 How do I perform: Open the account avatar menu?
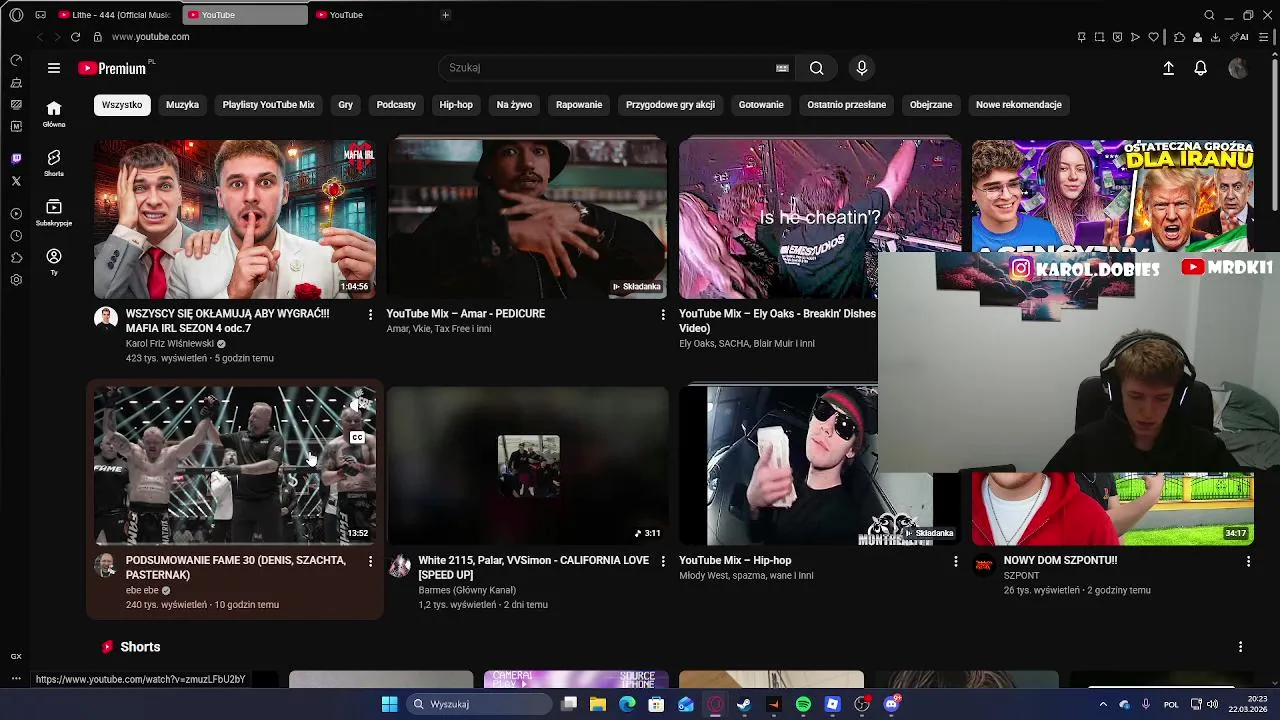point(1238,68)
